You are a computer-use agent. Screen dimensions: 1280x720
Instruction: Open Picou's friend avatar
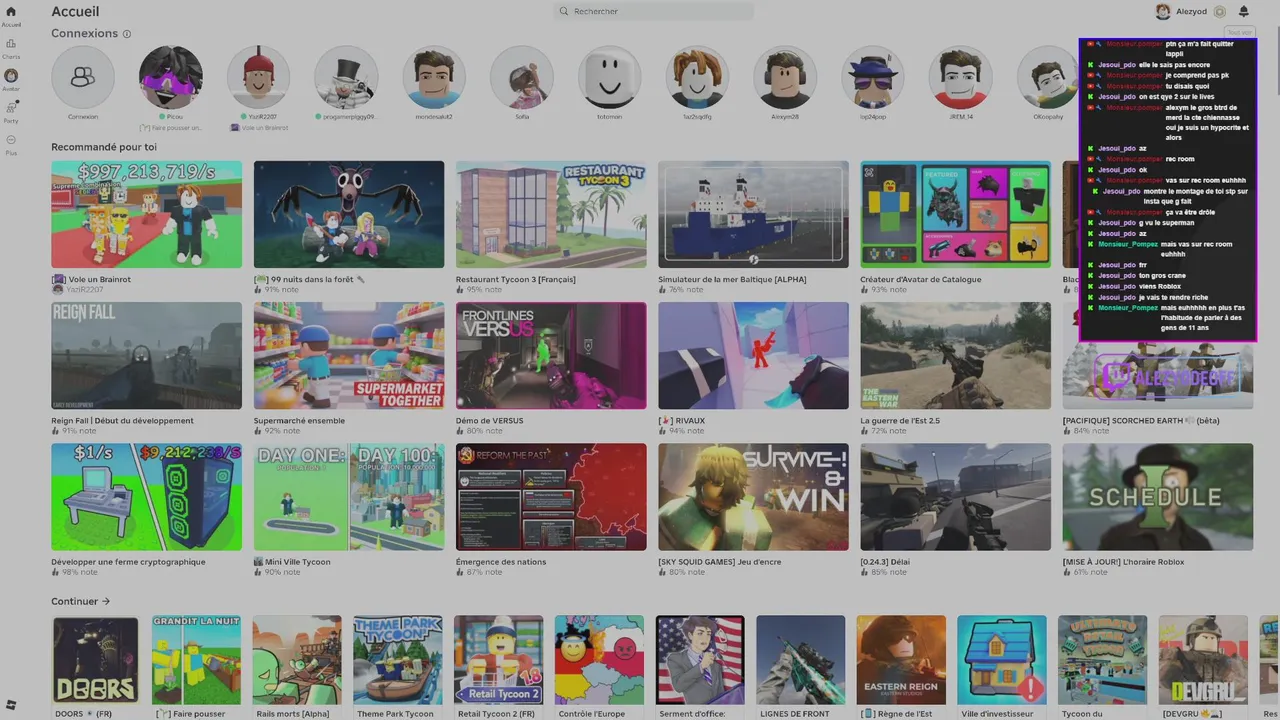[171, 77]
